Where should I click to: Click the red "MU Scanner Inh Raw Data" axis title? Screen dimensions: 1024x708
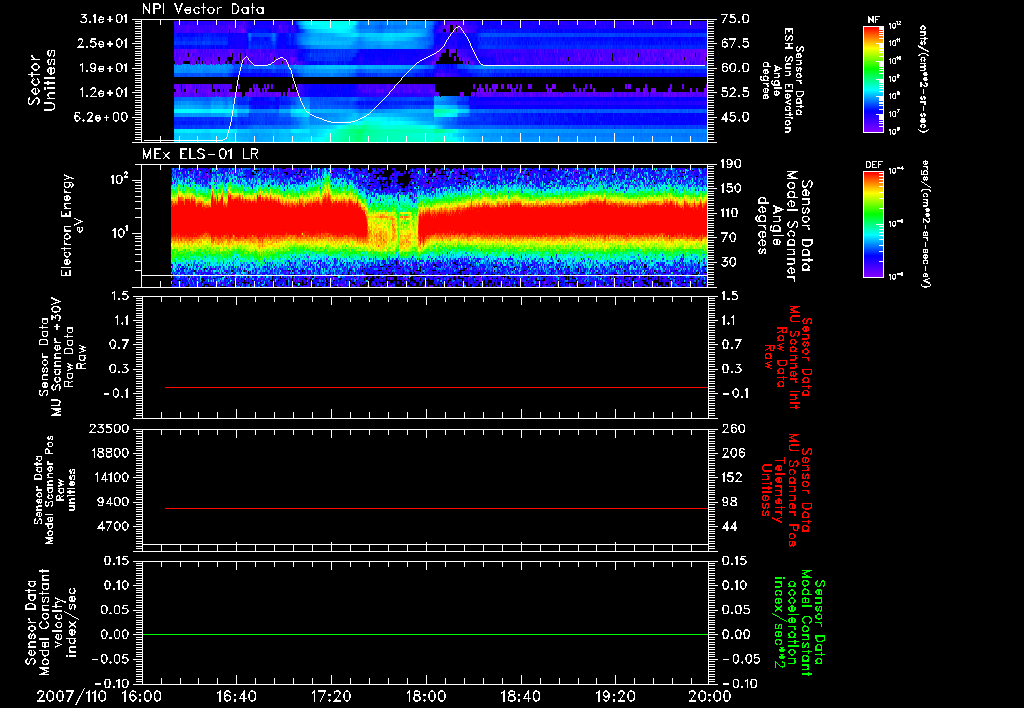[788, 358]
